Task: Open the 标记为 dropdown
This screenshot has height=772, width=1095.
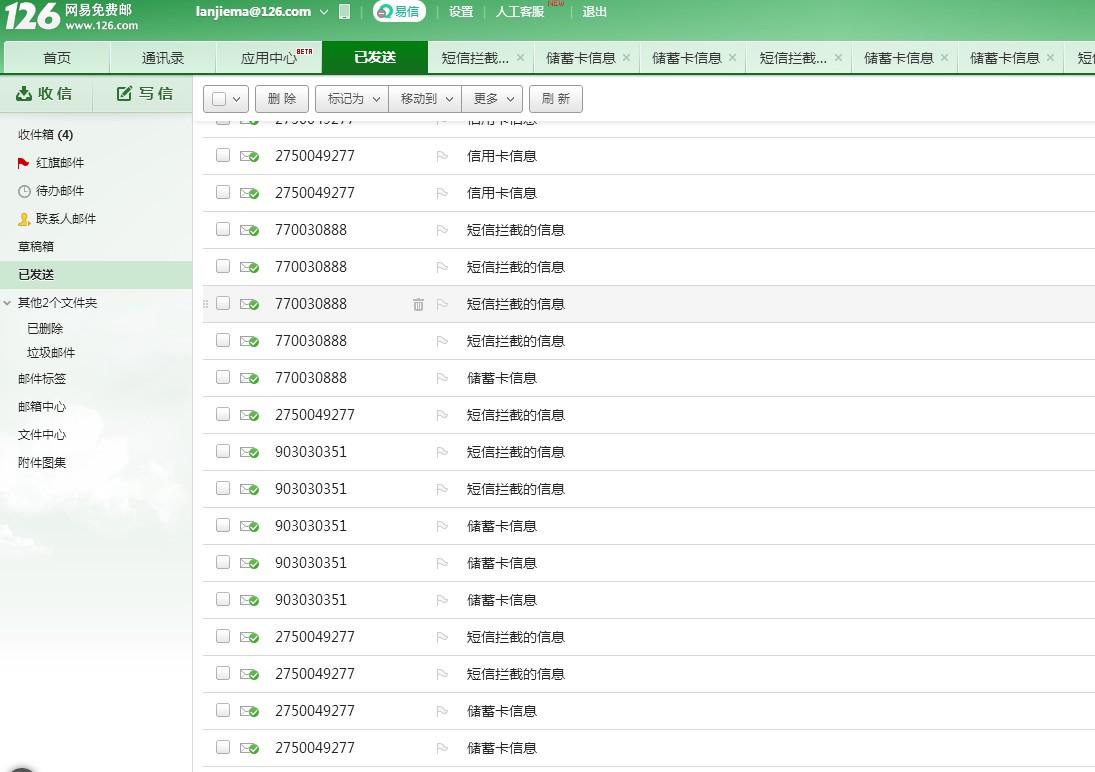Action: [x=351, y=98]
